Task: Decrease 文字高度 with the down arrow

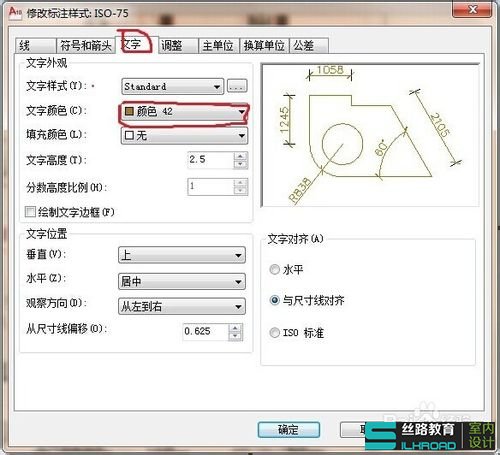Action: [240, 164]
